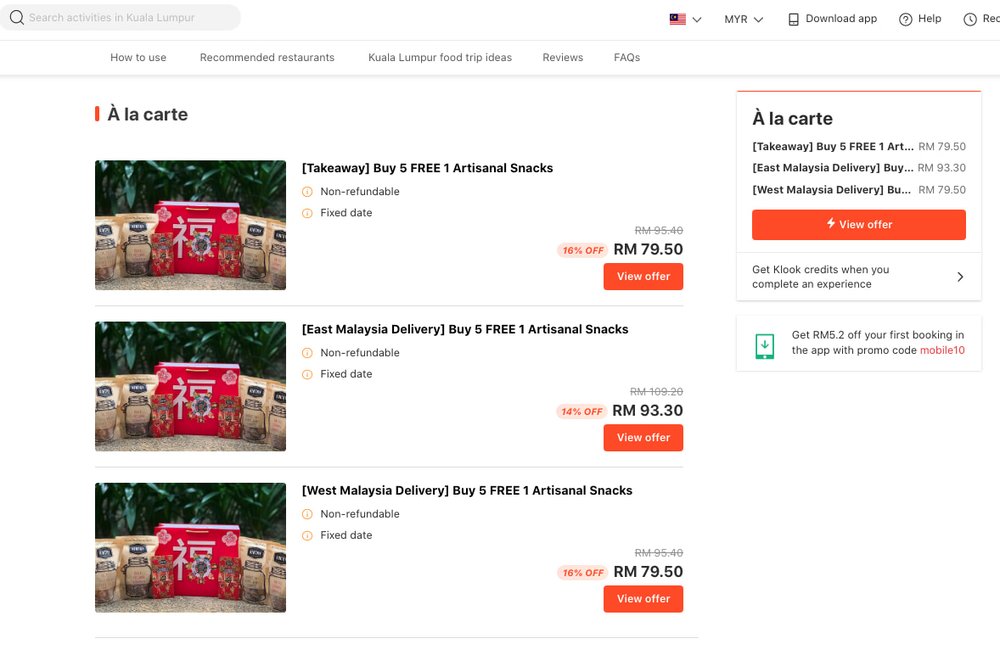Click the Fixed date info icon under East Malaysia Delivery
The width and height of the screenshot is (1000, 655).
(308, 373)
